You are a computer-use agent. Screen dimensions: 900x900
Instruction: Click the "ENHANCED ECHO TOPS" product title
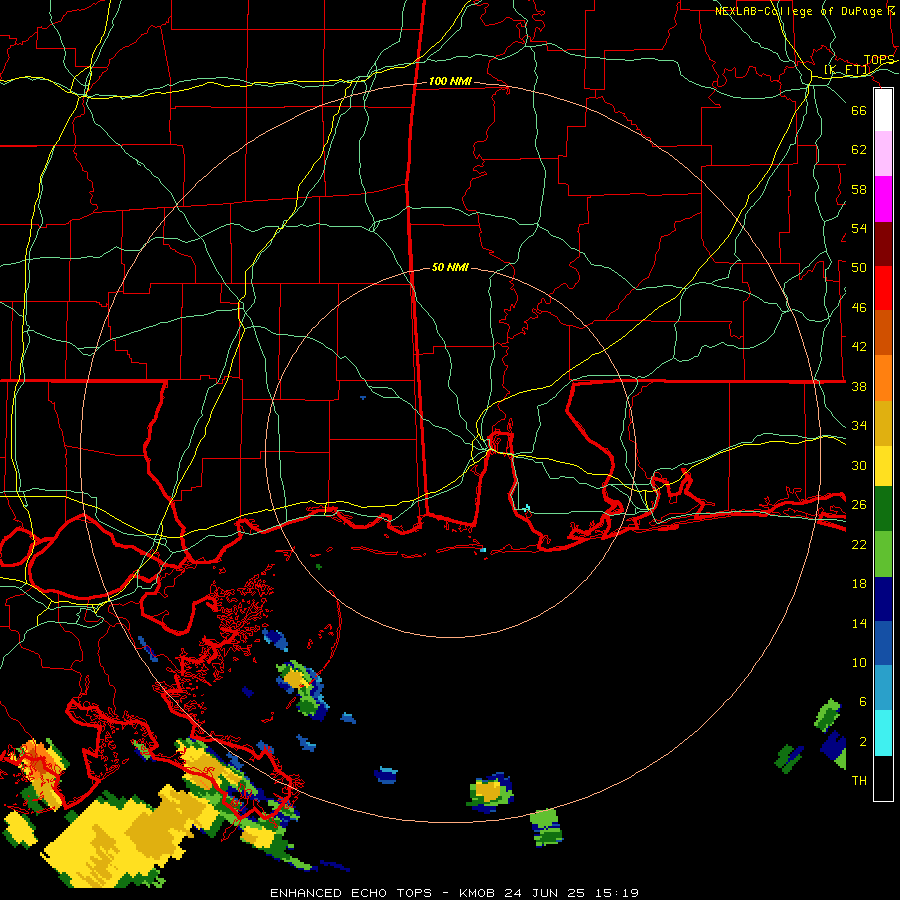pyautogui.click(x=350, y=893)
